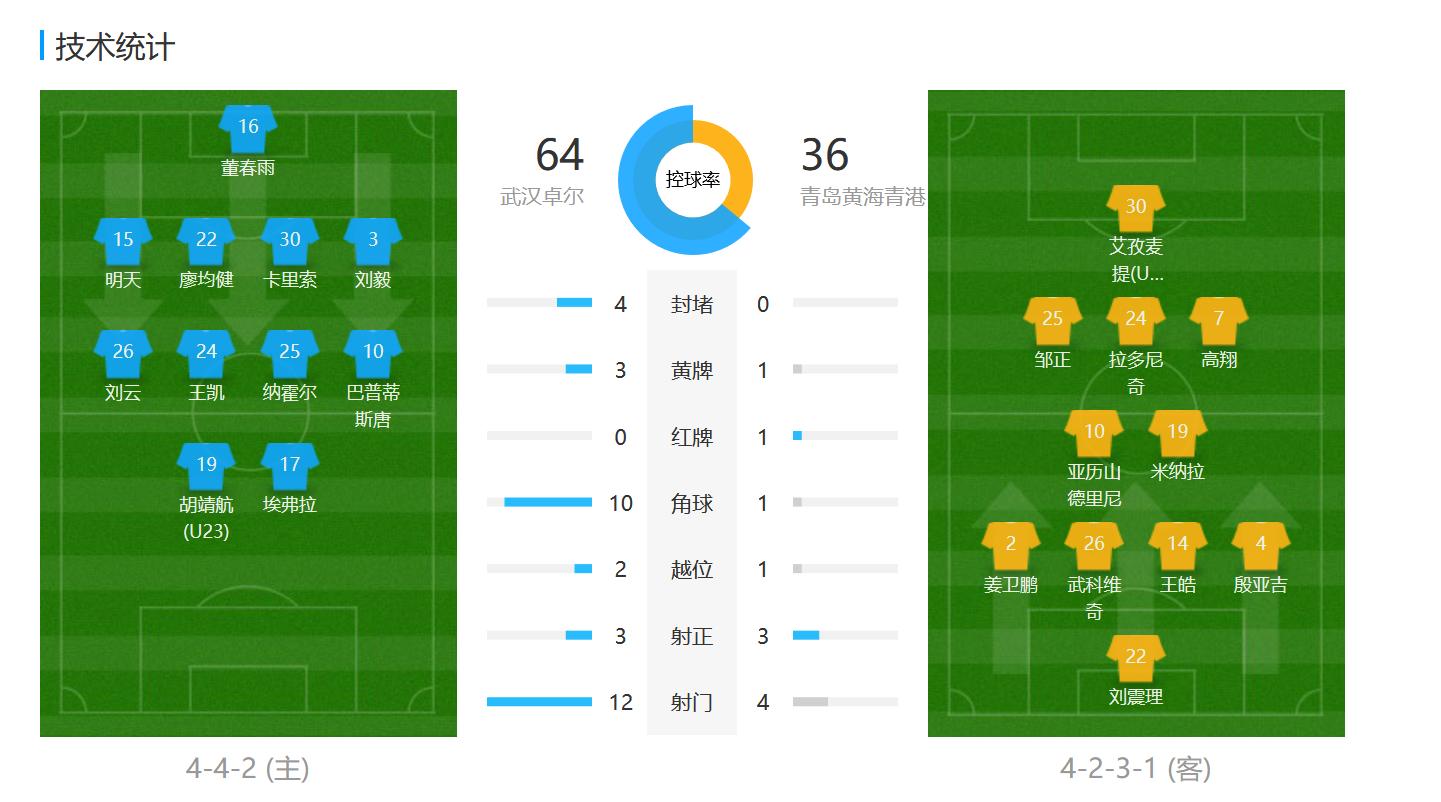Viewport: 1441px width, 802px height.
Task: Select blue jersey 10 for 巴普蒂斯唐
Action: pos(373,352)
